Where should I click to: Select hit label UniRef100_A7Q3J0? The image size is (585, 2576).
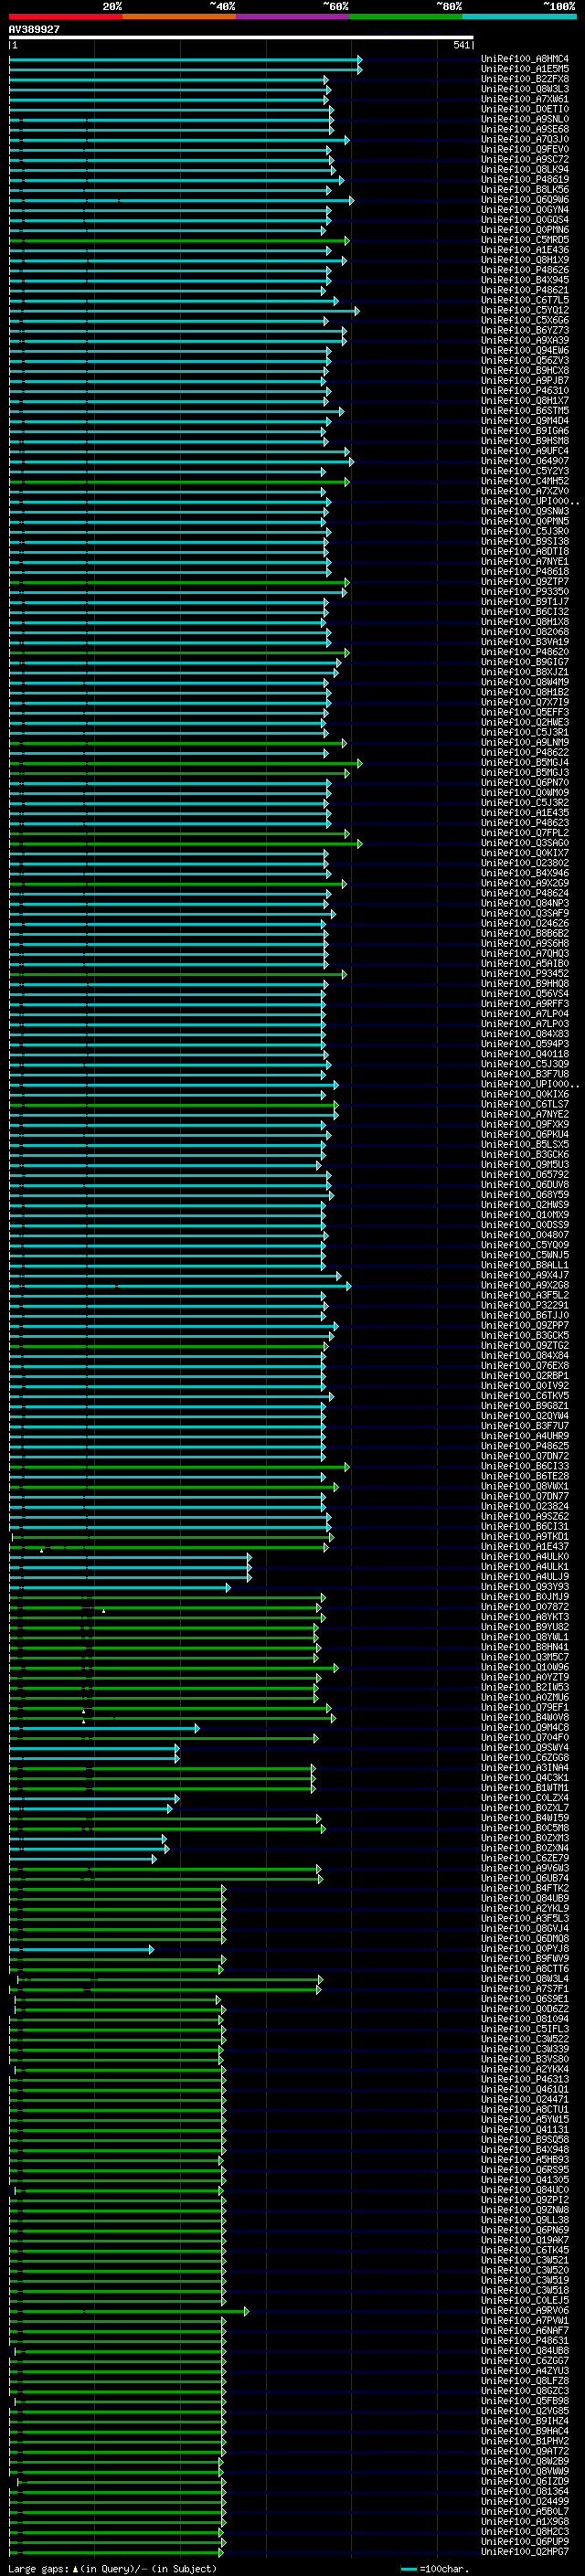click(x=525, y=139)
